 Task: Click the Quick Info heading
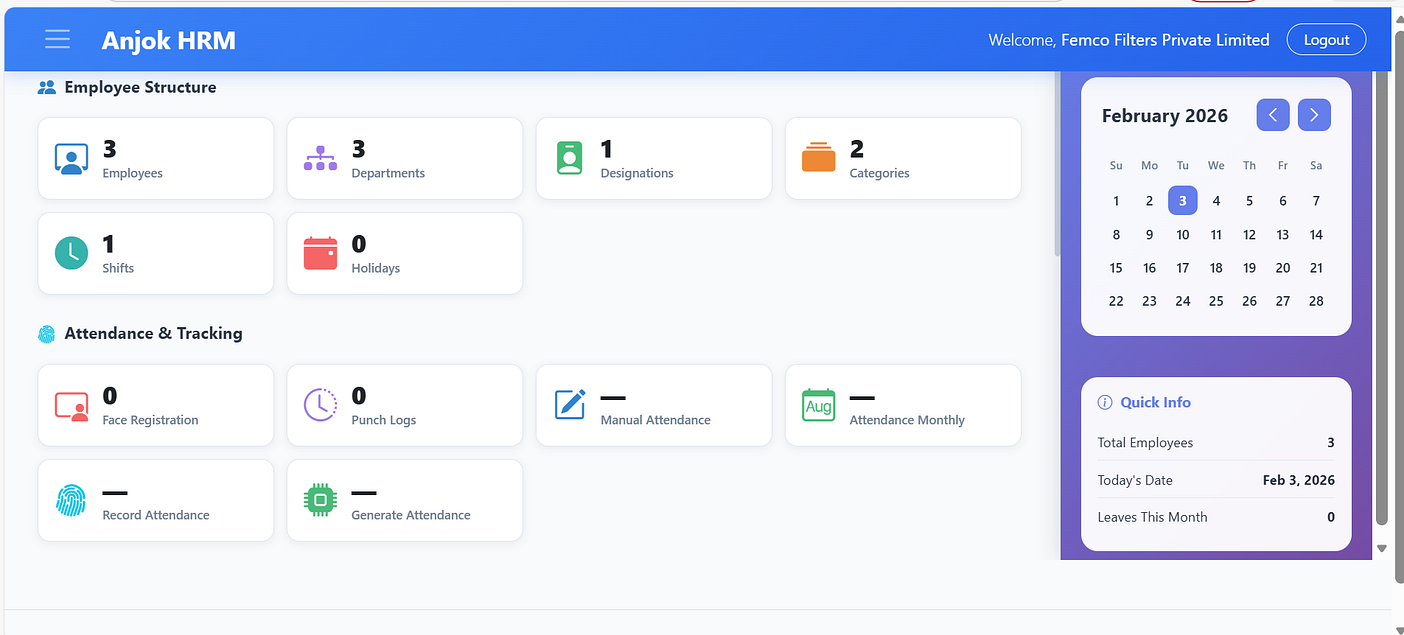(x=1155, y=402)
